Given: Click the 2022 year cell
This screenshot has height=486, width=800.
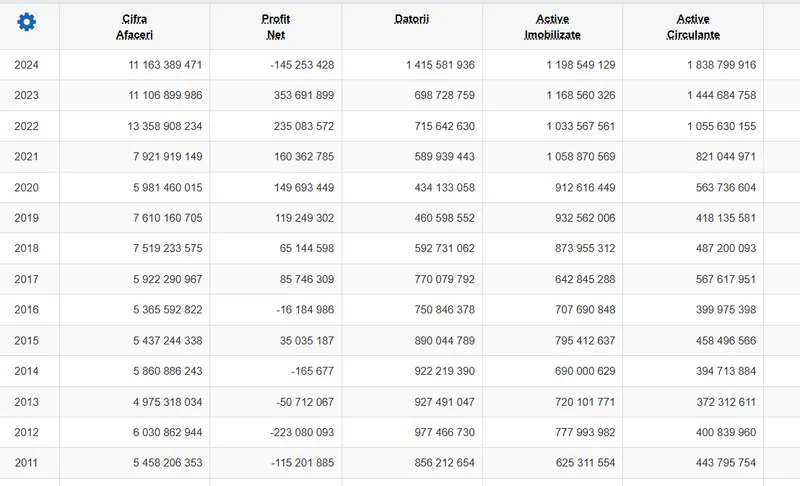Looking at the screenshot, I should point(27,127).
